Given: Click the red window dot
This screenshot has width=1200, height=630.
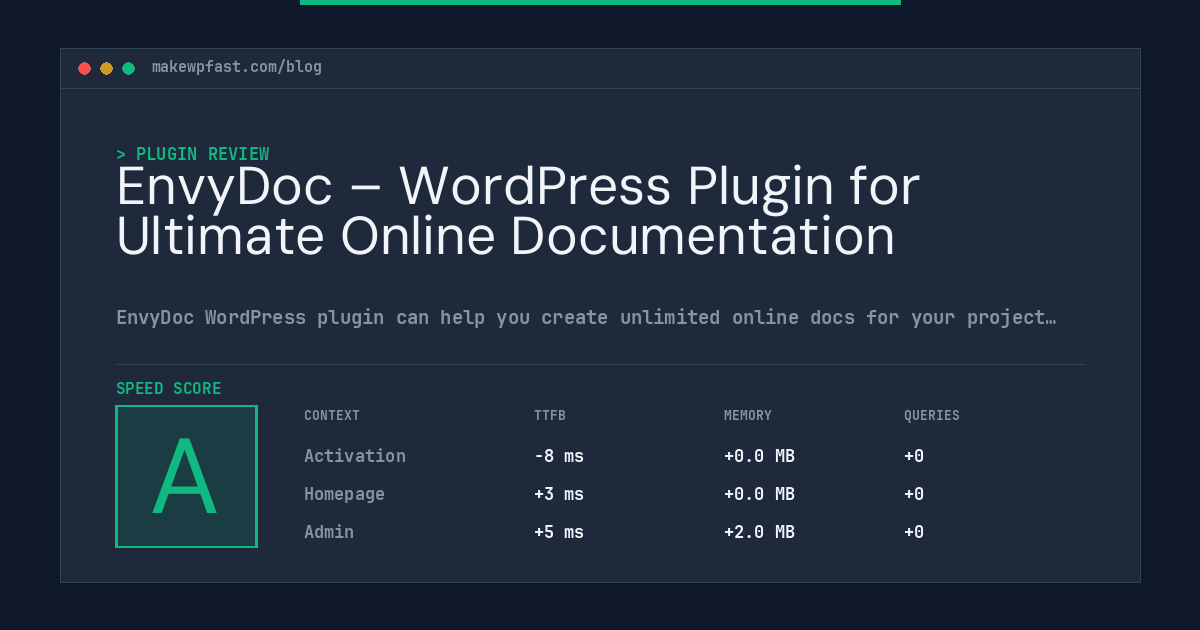Looking at the screenshot, I should (x=84, y=68).
